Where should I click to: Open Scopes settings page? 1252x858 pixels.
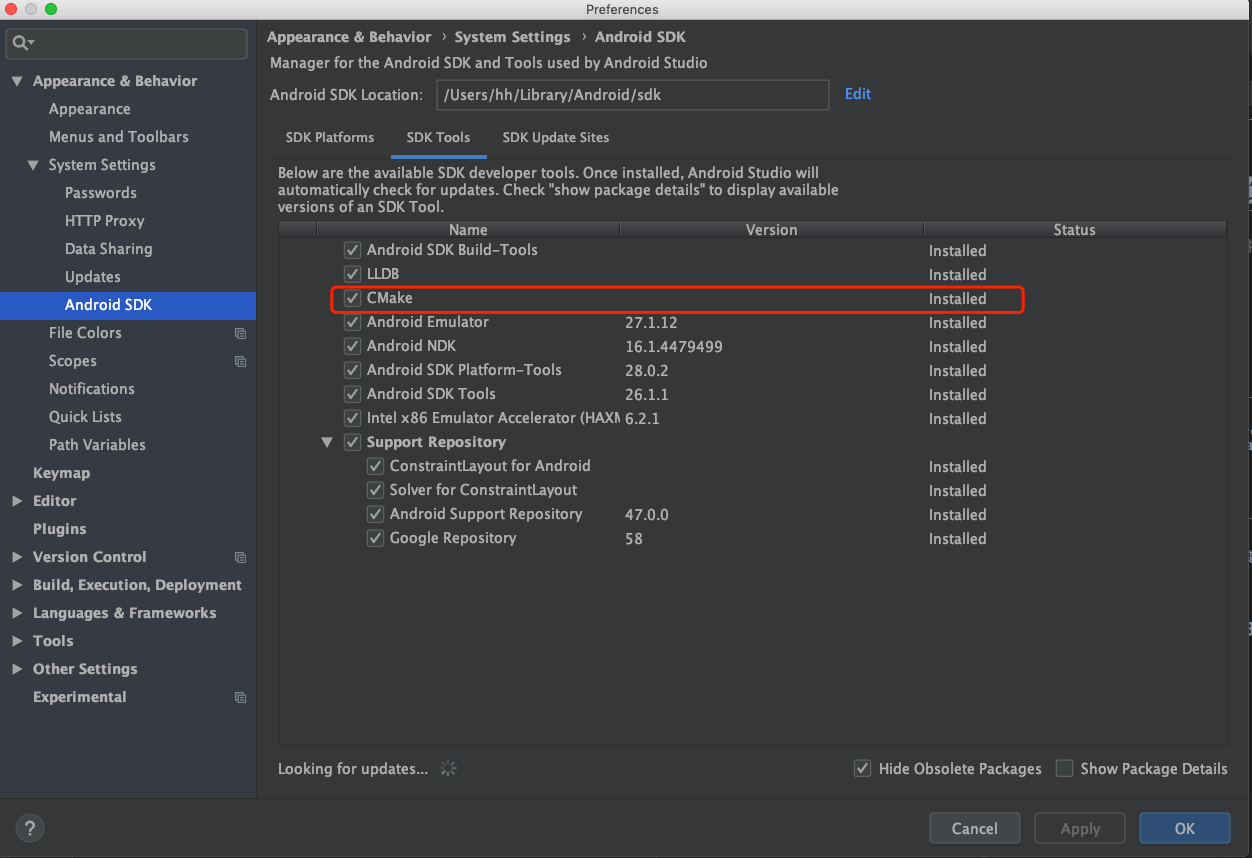[73, 361]
